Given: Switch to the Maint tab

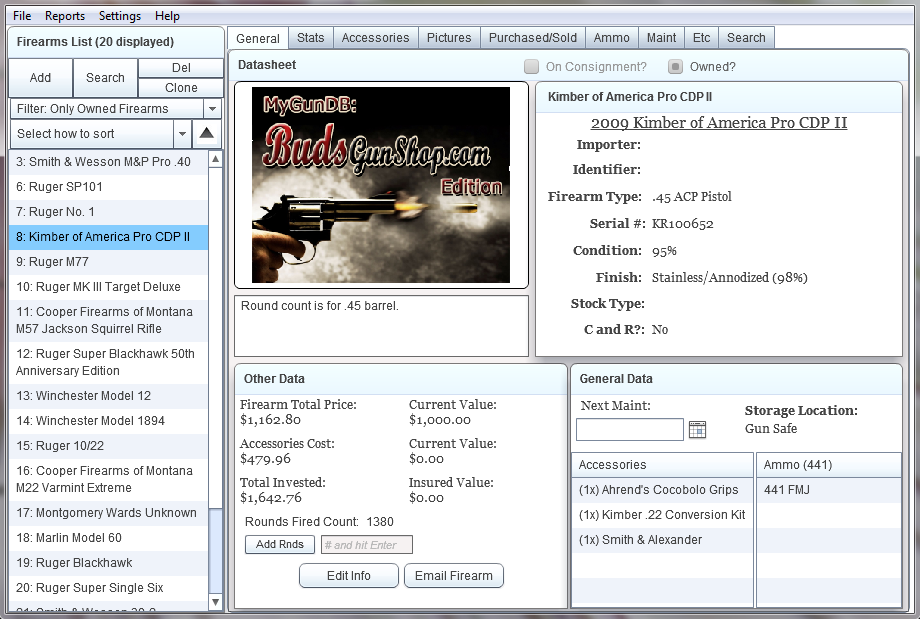Looking at the screenshot, I should [661, 38].
